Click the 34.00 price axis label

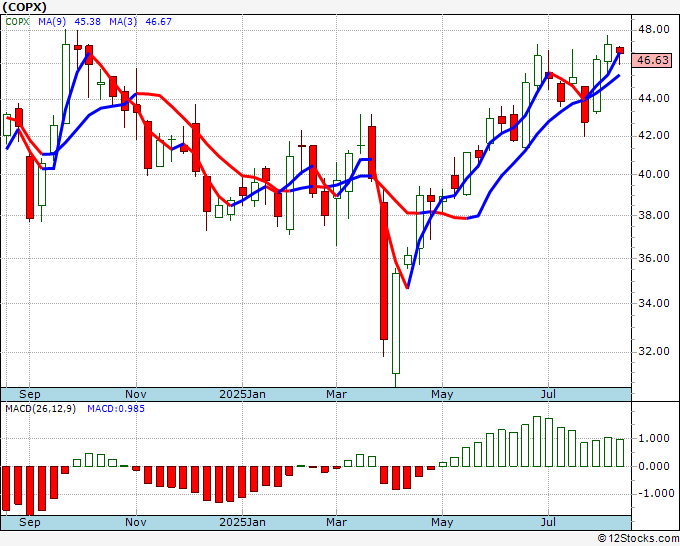point(654,303)
